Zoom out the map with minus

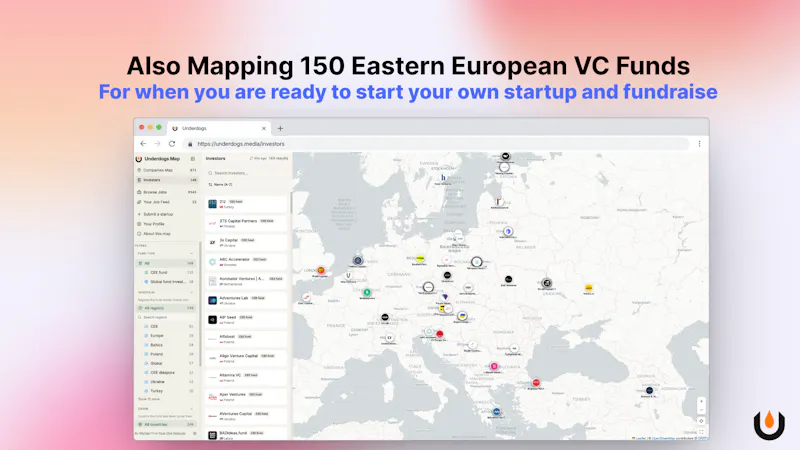[702, 410]
